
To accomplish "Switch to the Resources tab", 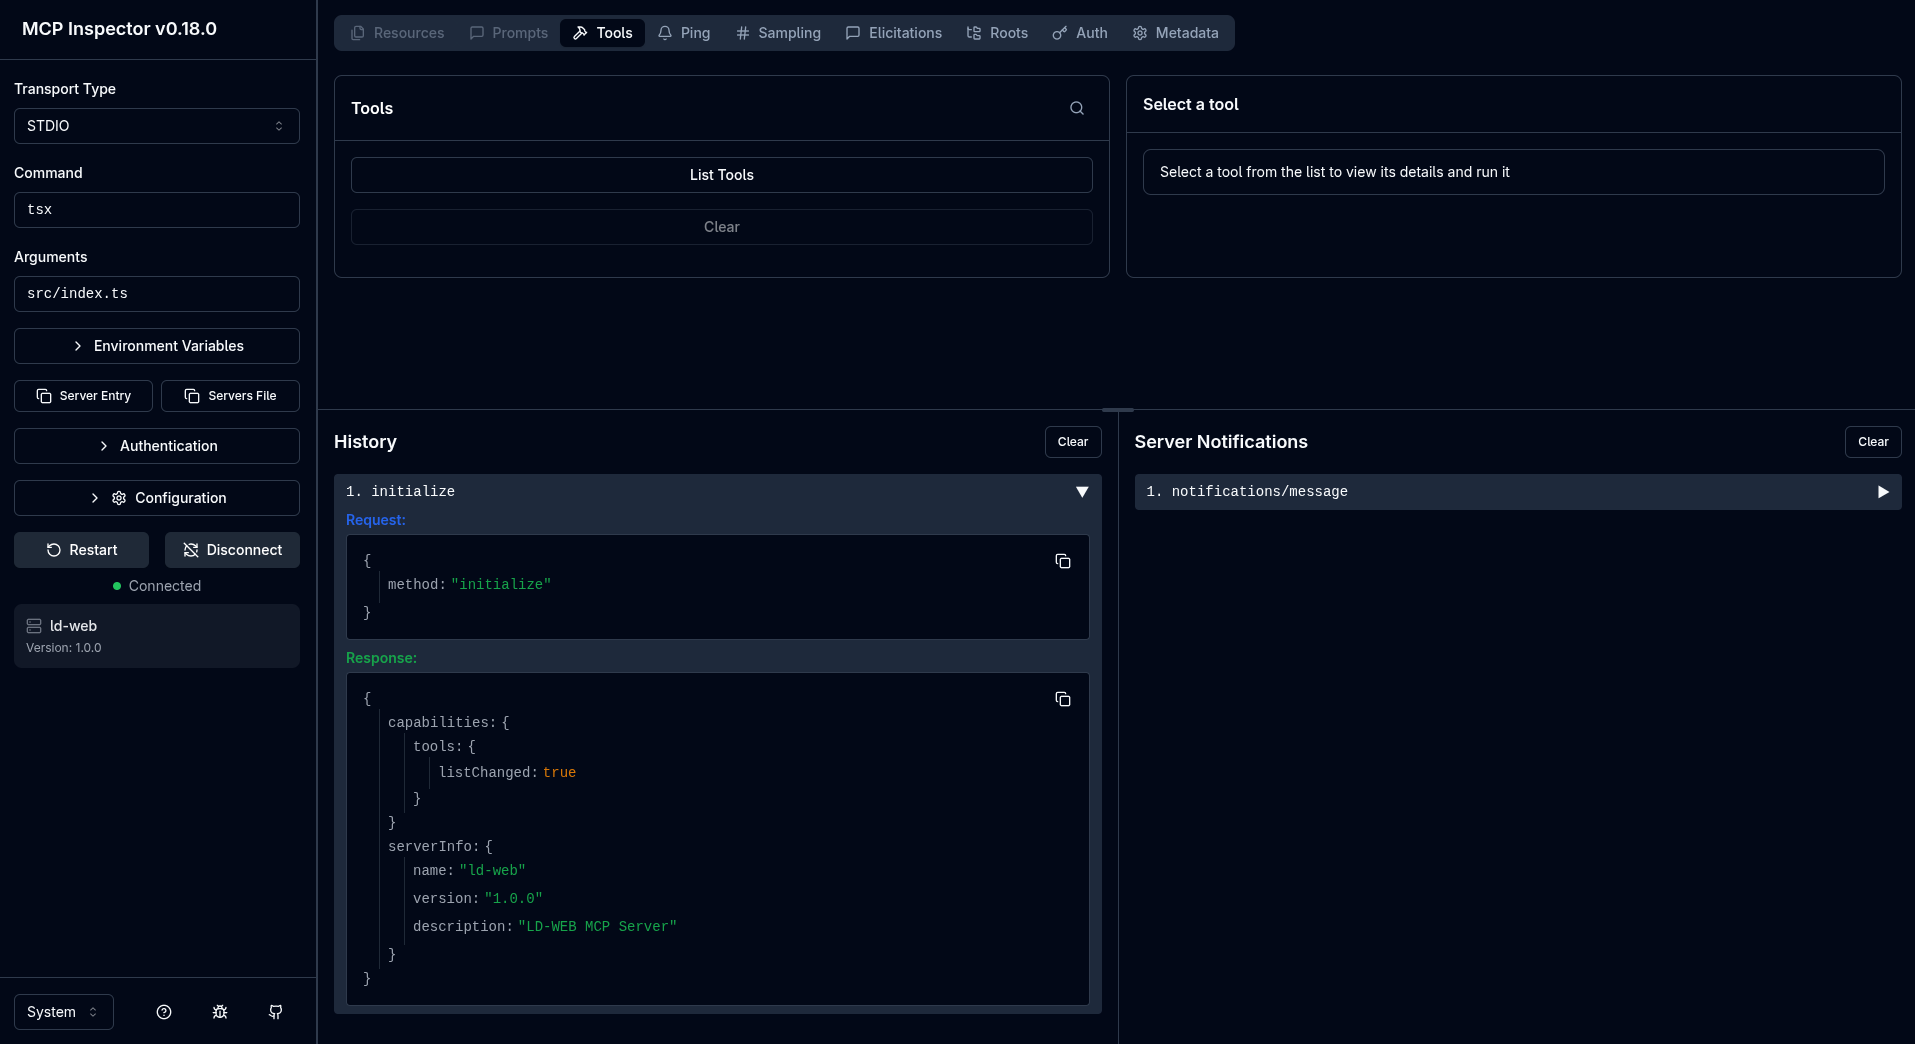I will pos(397,32).
